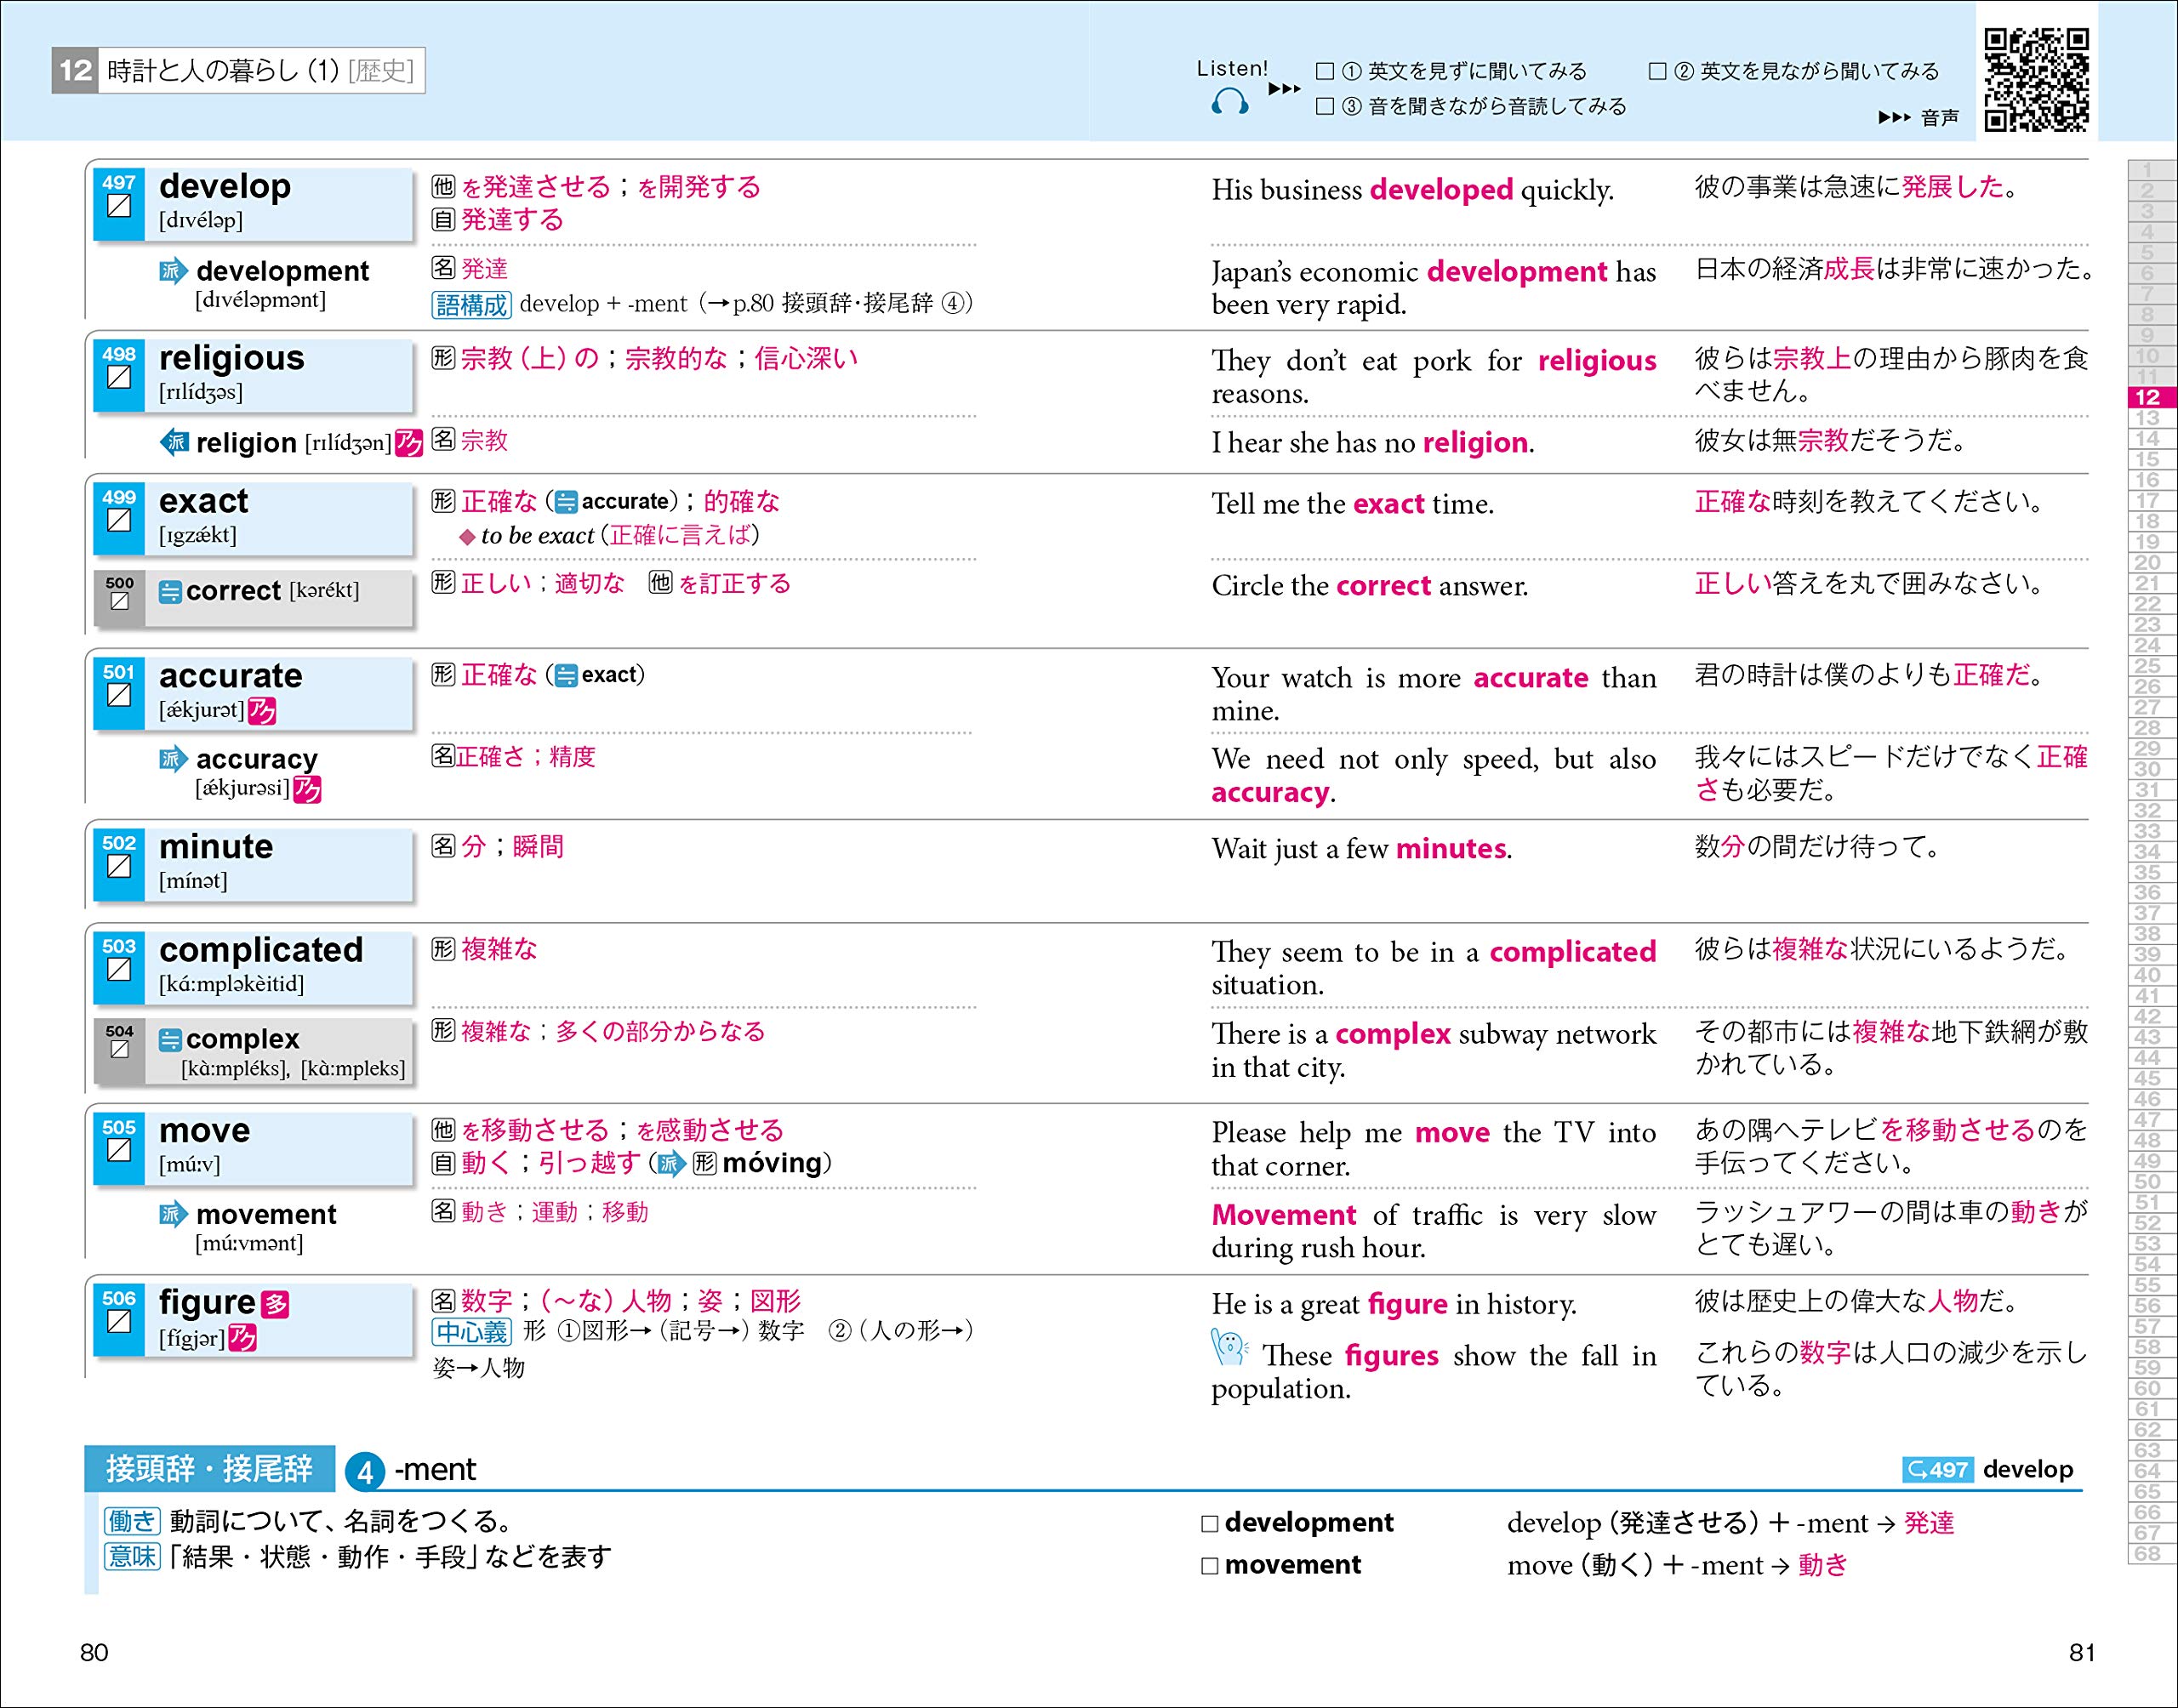Tick the movement checkbox in suffix section
This screenshot has width=2178, height=1708.
(1210, 1565)
